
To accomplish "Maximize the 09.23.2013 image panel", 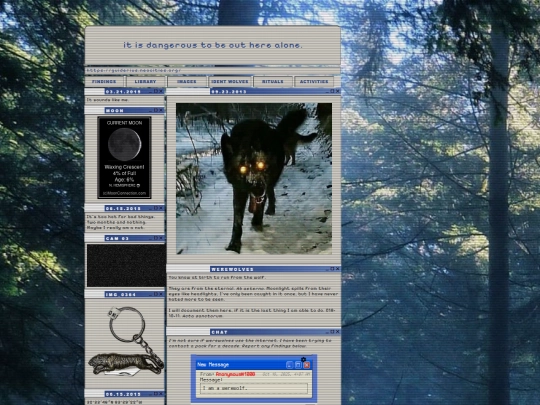I will (332, 91).
